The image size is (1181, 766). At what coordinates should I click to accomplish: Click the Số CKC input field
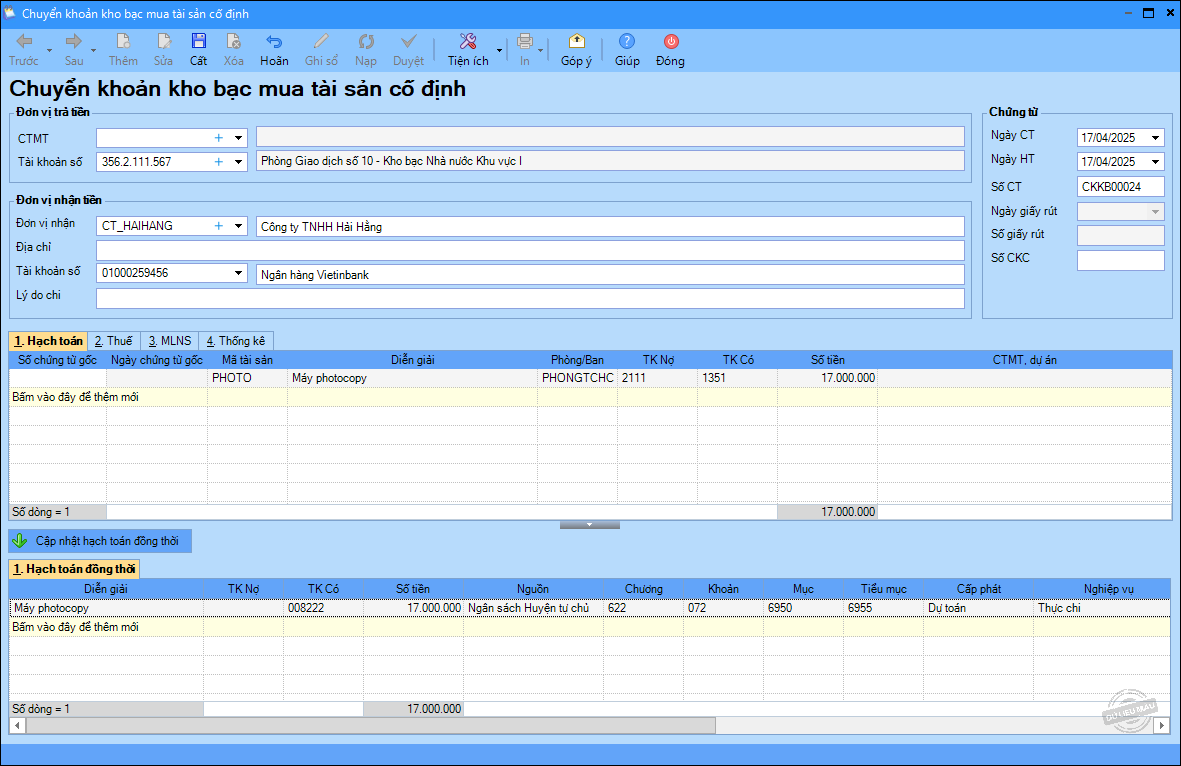click(x=1120, y=260)
